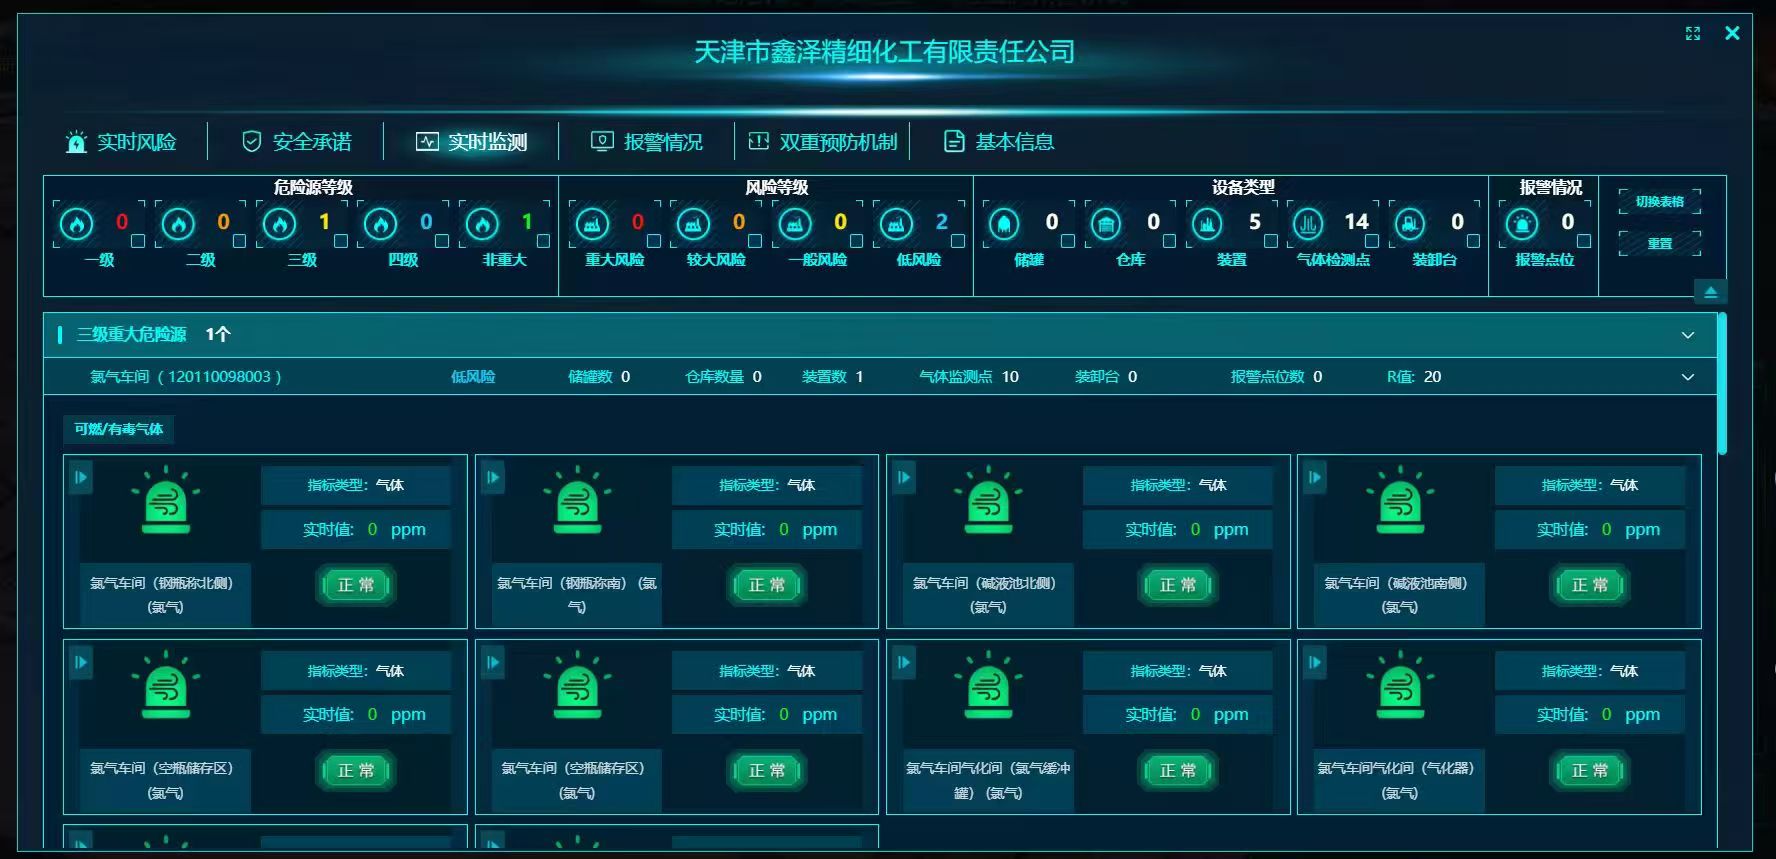Collapse filter panel with up-arrow button

click(1710, 292)
